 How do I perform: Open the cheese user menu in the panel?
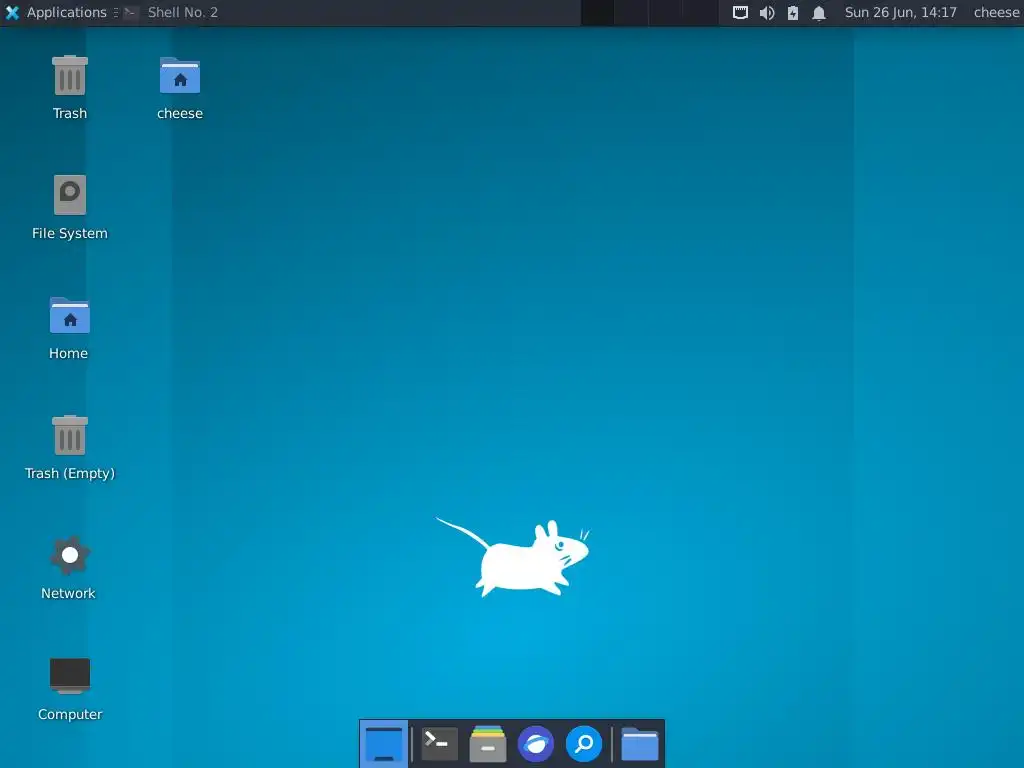pyautogui.click(x=996, y=12)
